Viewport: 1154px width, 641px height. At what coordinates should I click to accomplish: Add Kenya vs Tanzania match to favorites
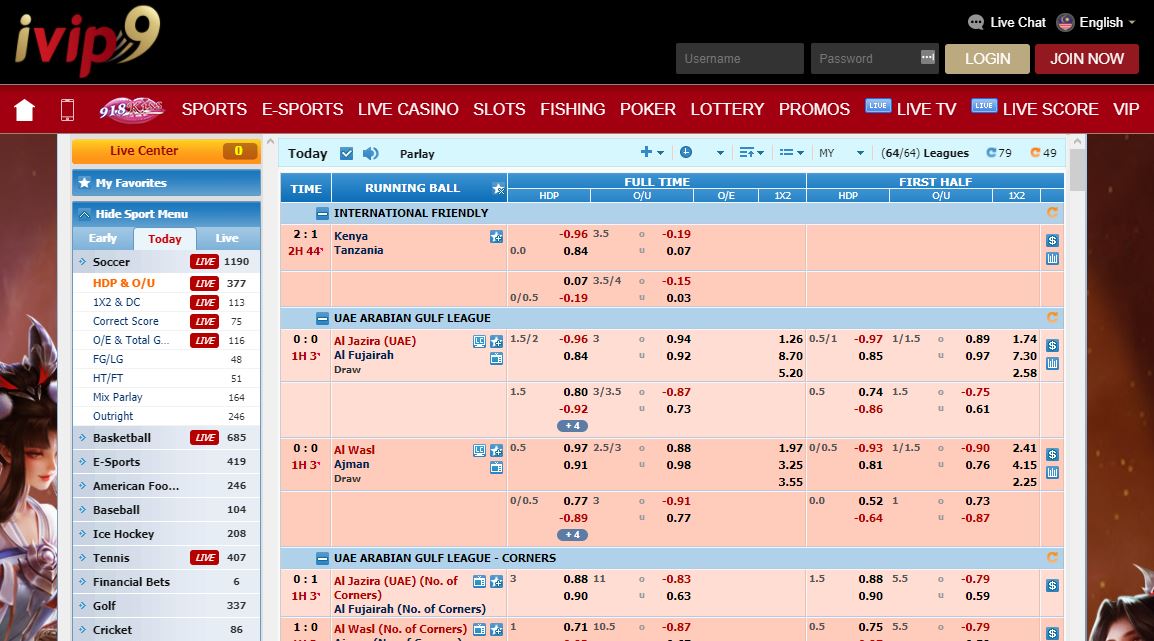tap(496, 237)
